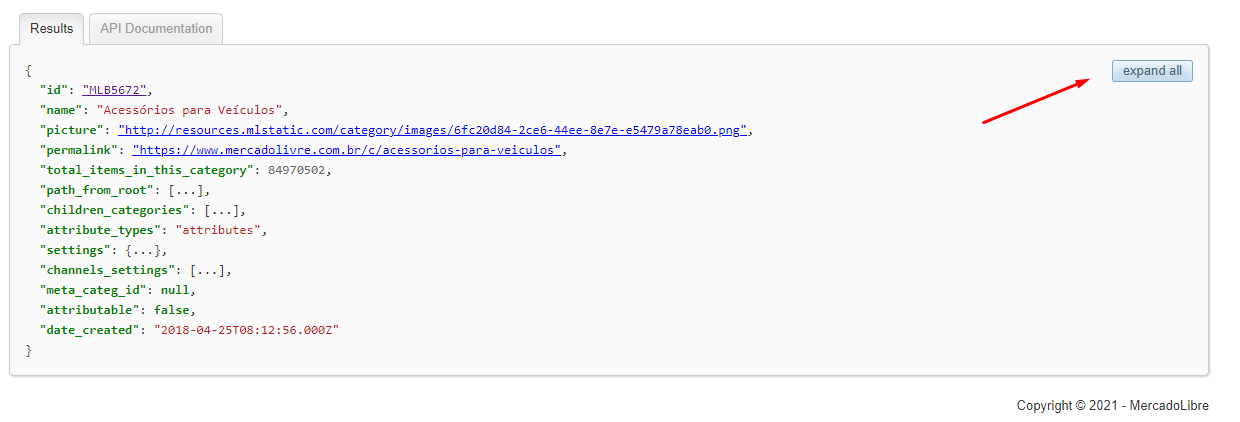Open the API Documentation tab
The height and width of the screenshot is (422, 1240).
156,29
